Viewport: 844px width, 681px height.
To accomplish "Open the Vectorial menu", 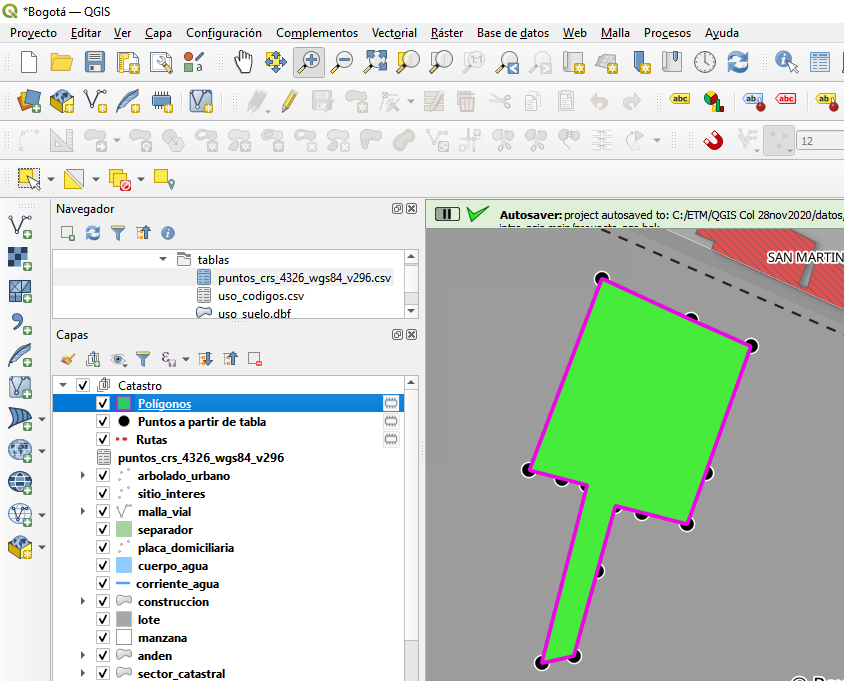I will click(394, 33).
